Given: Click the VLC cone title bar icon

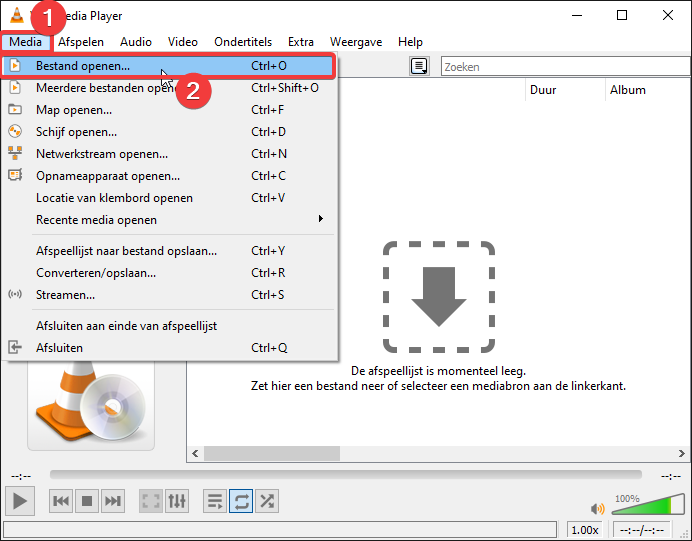Looking at the screenshot, I should (17, 15).
